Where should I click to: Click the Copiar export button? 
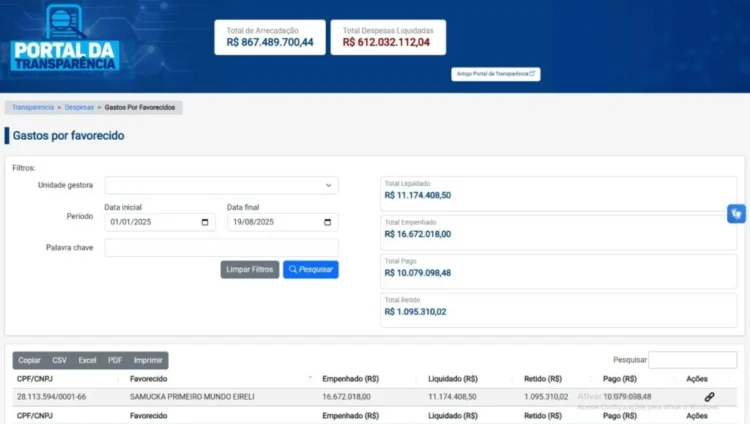coord(30,360)
